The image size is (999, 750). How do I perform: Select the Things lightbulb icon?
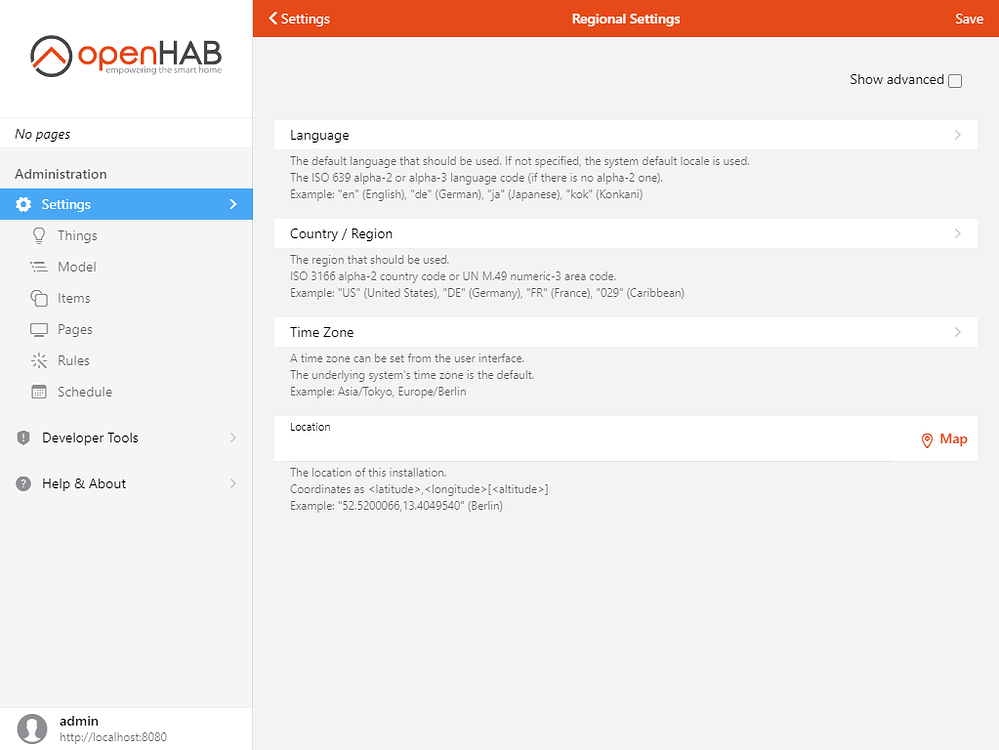[38, 235]
